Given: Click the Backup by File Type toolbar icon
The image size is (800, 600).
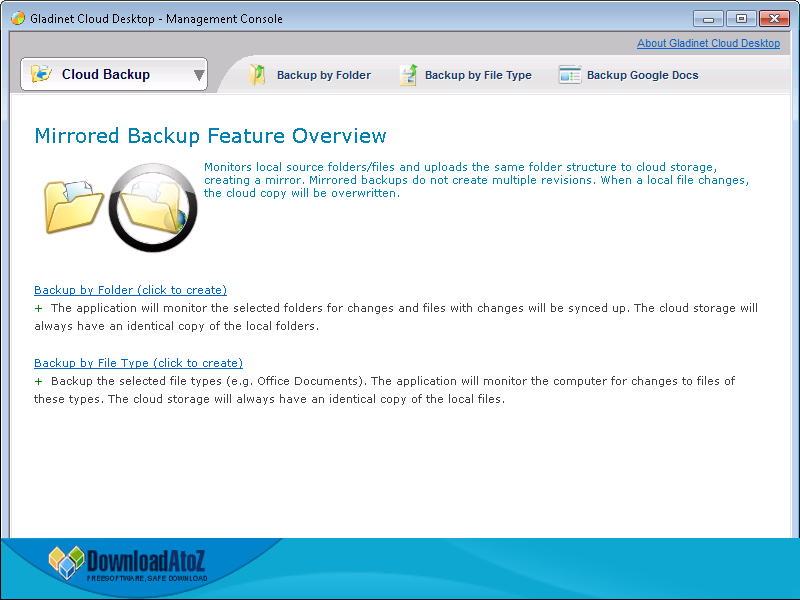Looking at the screenshot, I should tap(408, 75).
